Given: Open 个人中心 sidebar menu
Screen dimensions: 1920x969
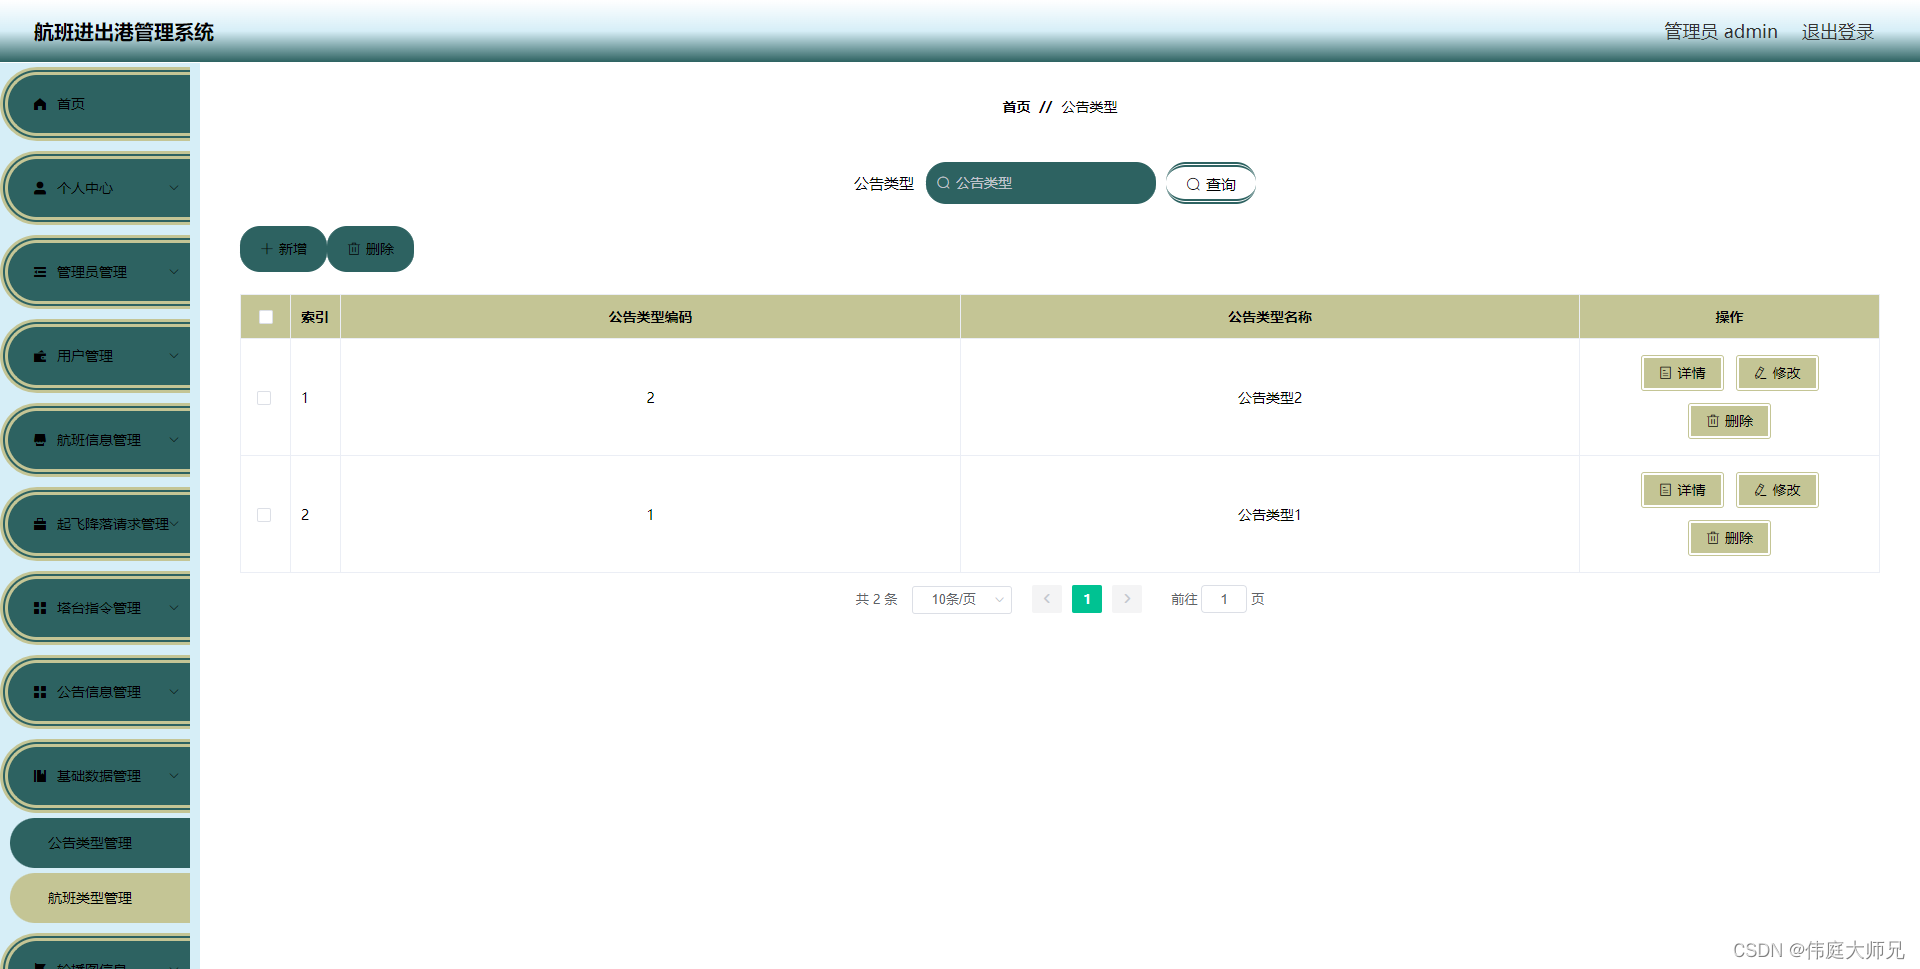Looking at the screenshot, I should click(98, 188).
